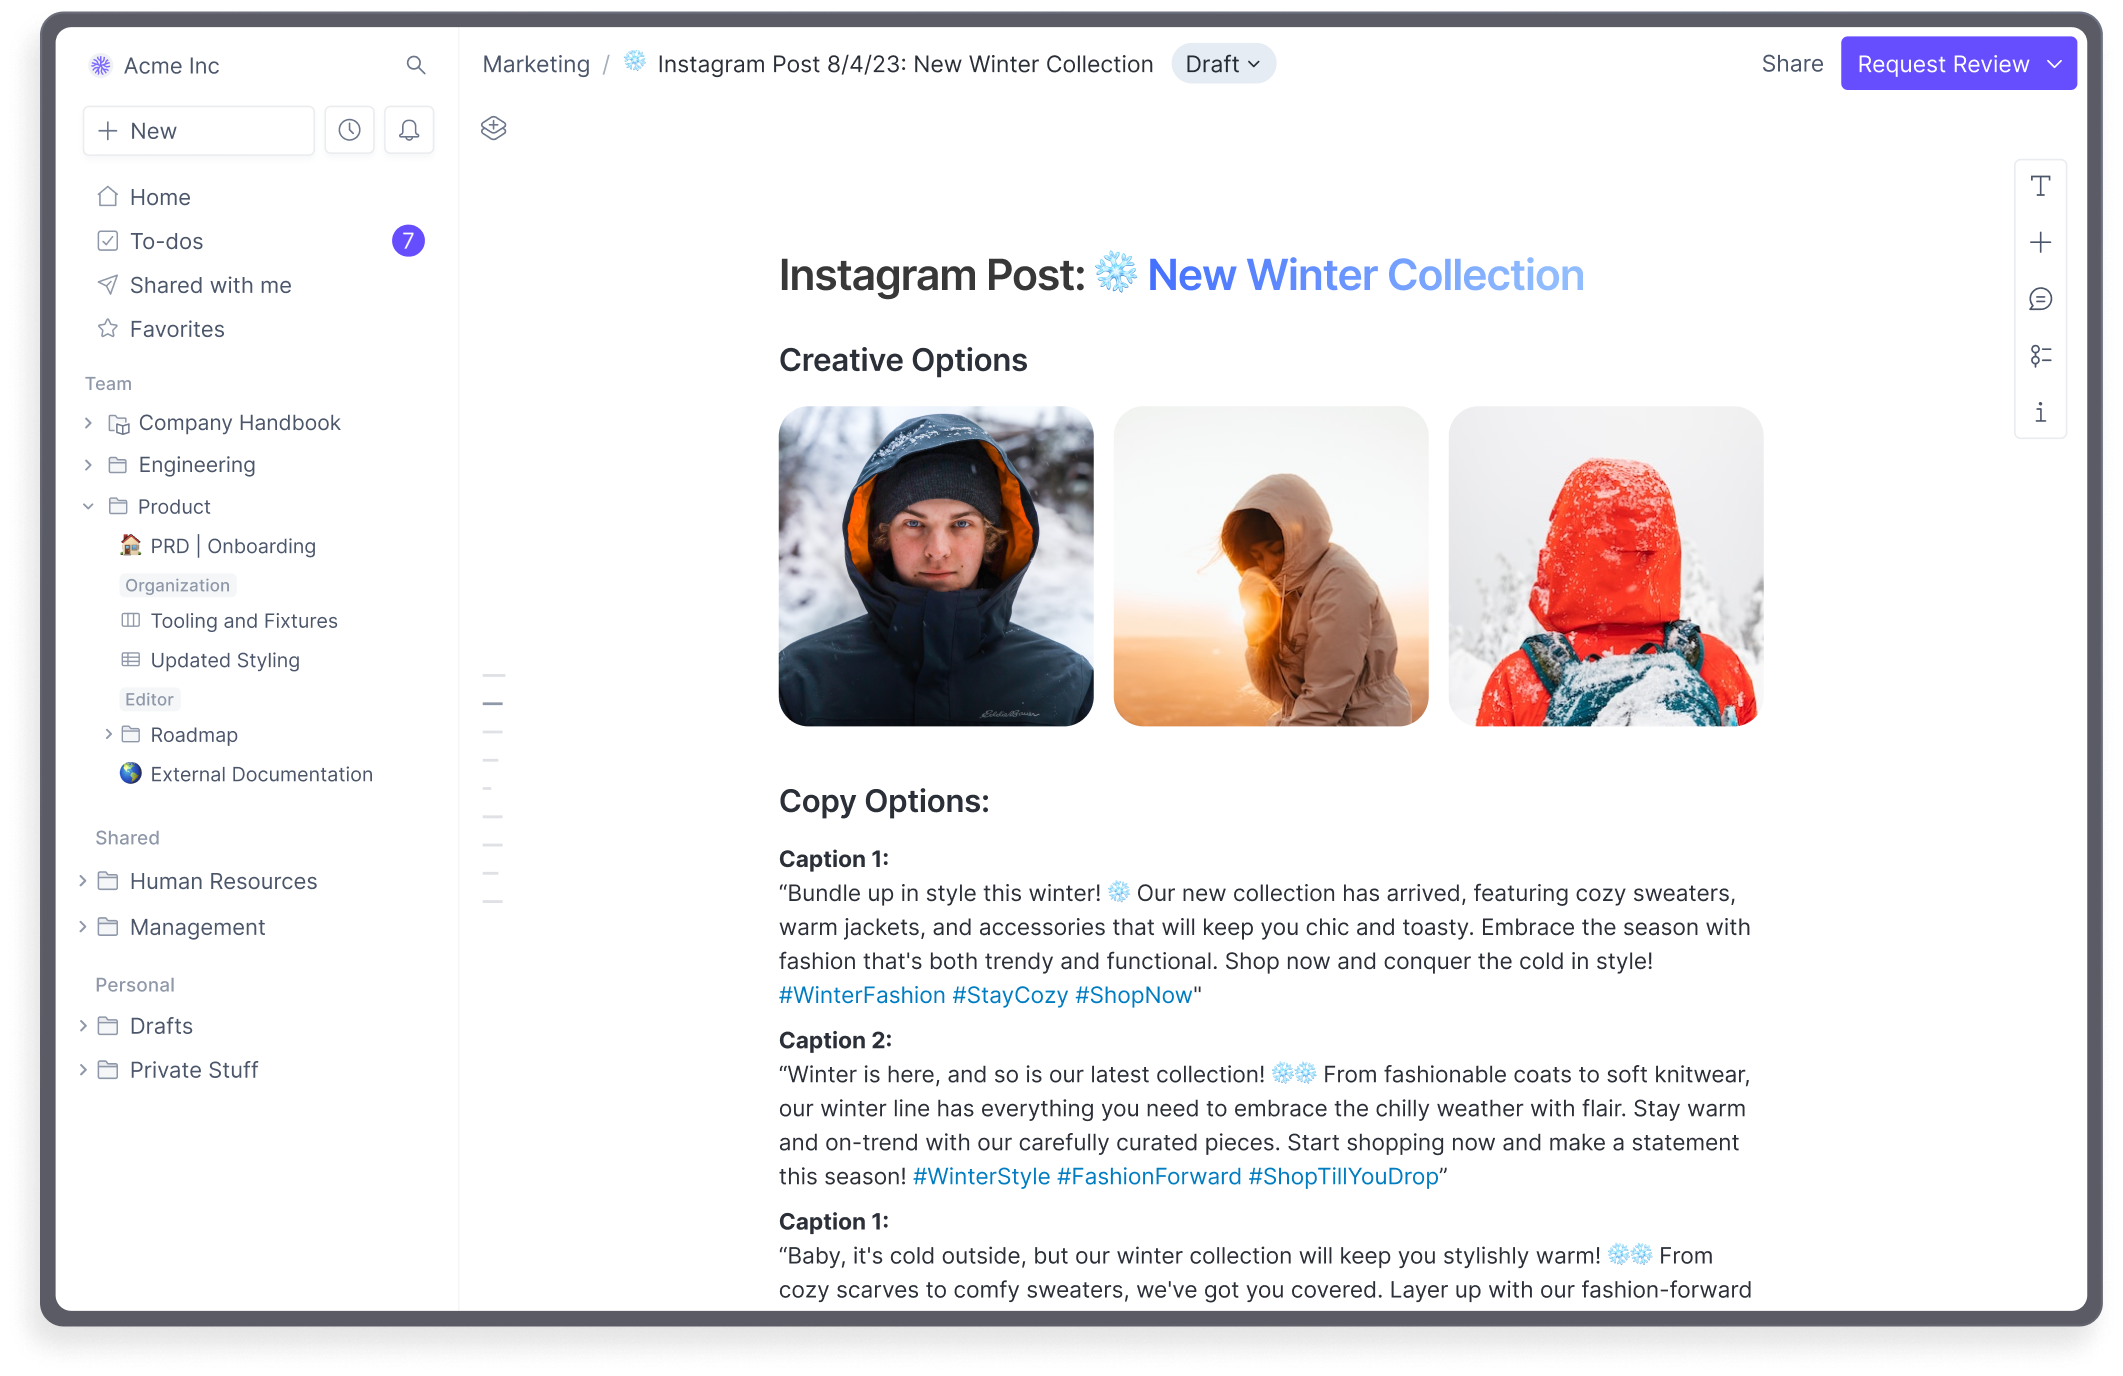This screenshot has height=1376, width=2123.
Task: Open the Marketing breadcrumb page
Action: click(x=535, y=63)
